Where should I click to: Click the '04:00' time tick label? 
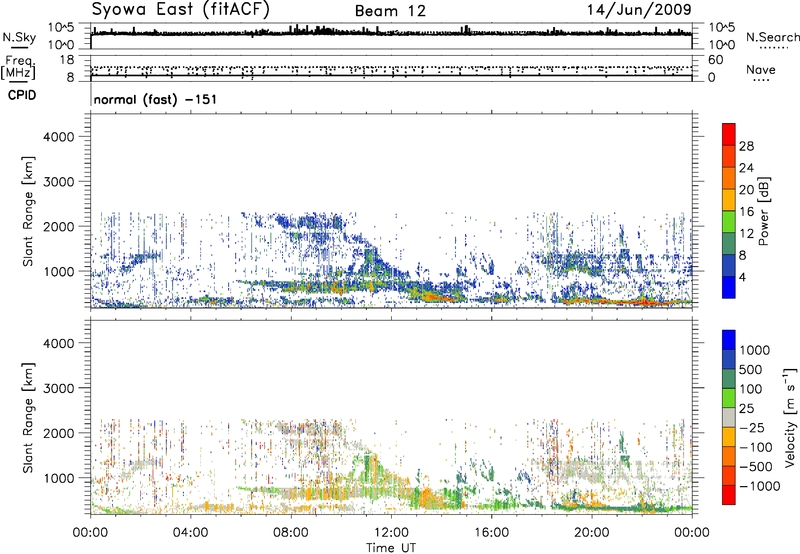pos(190,533)
